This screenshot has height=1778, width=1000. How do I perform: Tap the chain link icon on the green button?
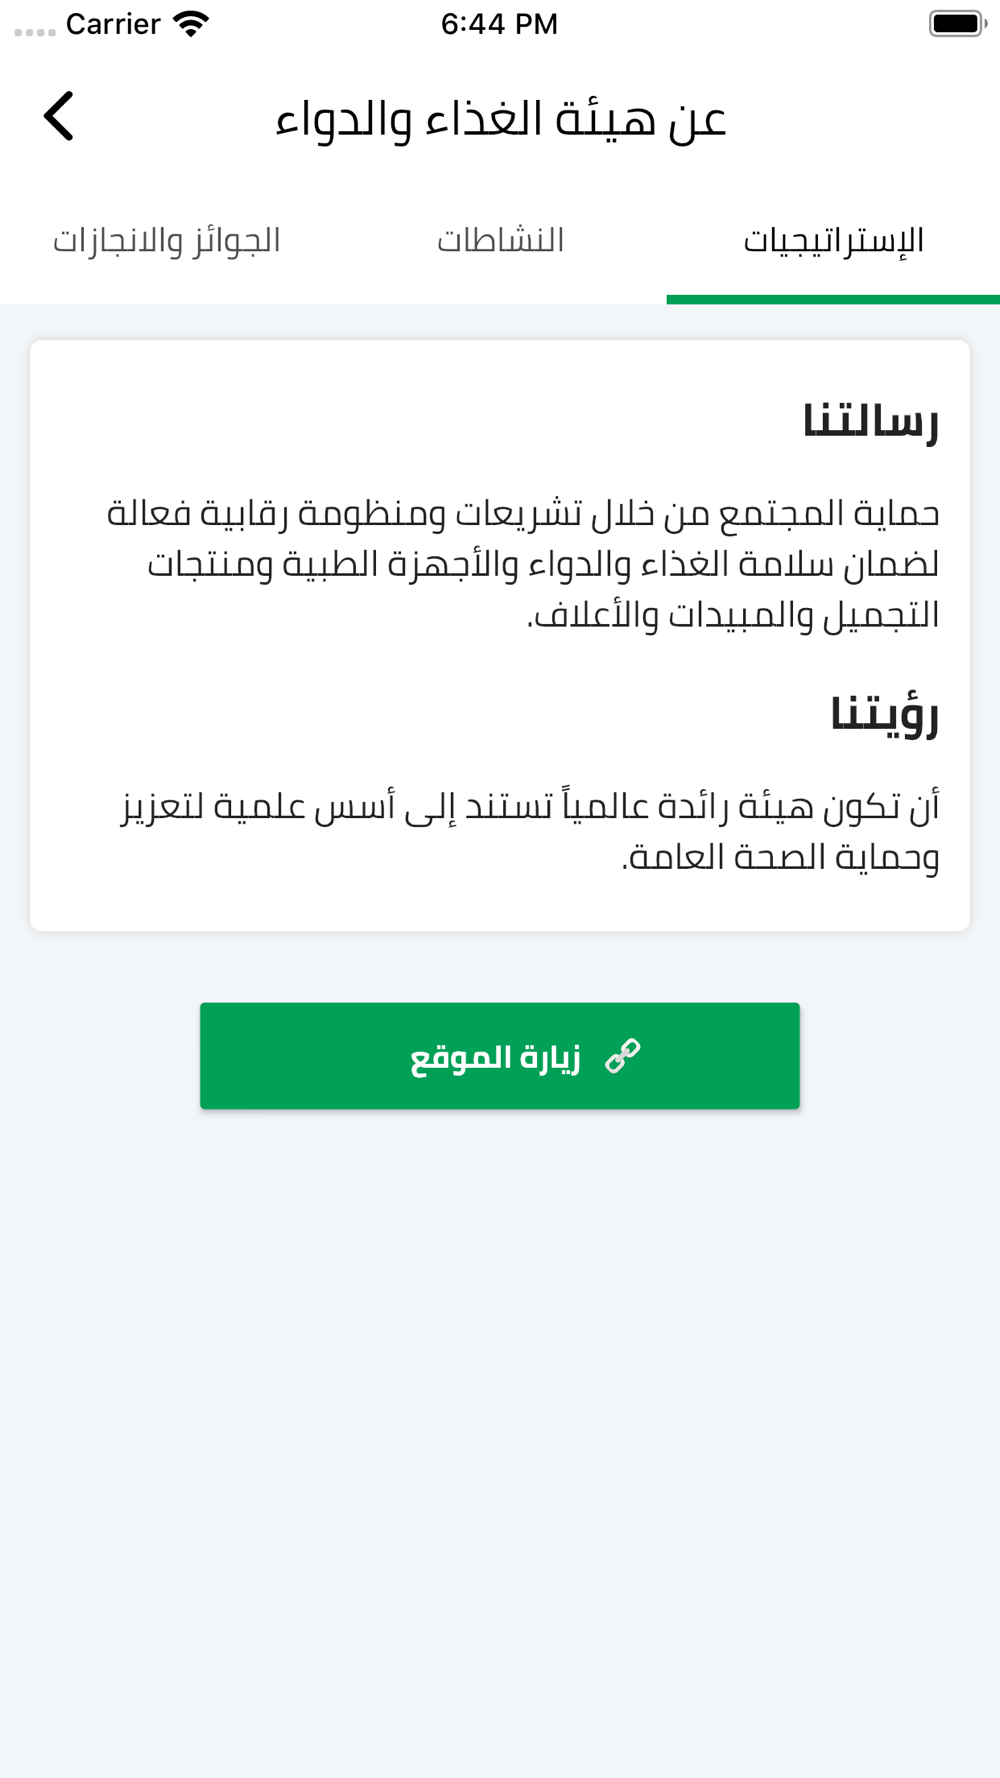click(x=622, y=1056)
